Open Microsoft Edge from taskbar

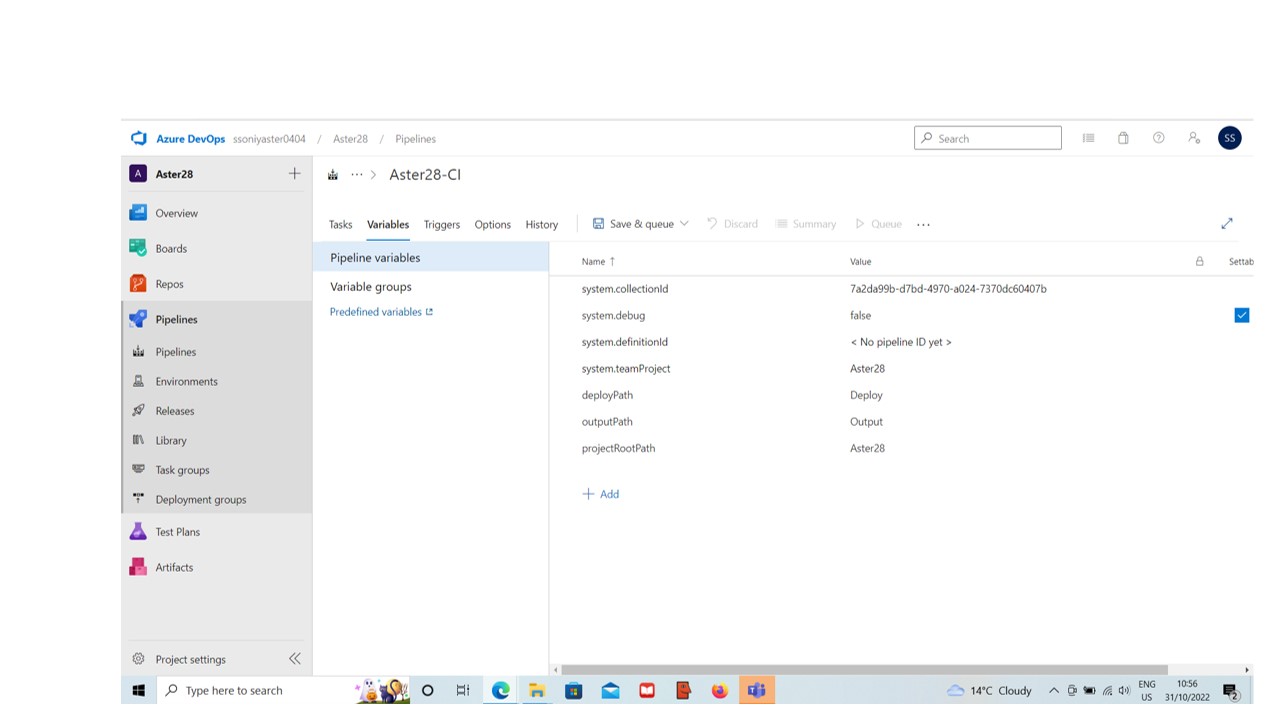500,690
